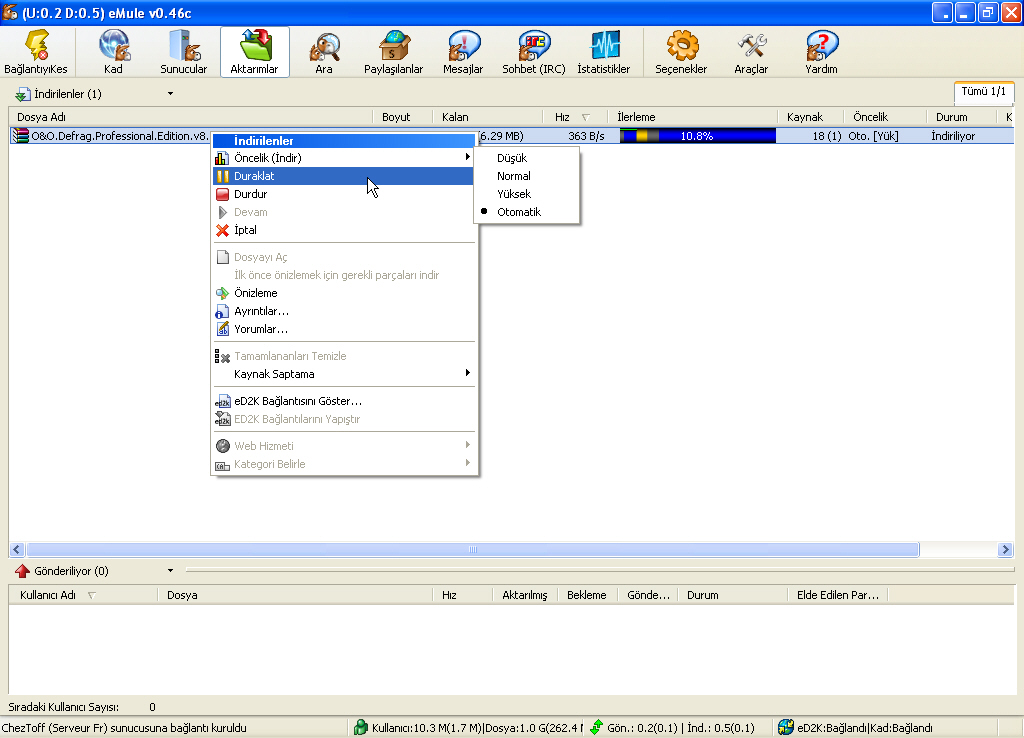The height and width of the screenshot is (738, 1024).
Task: Choose Yorumlar... menu entry
Action: click(x=344, y=329)
